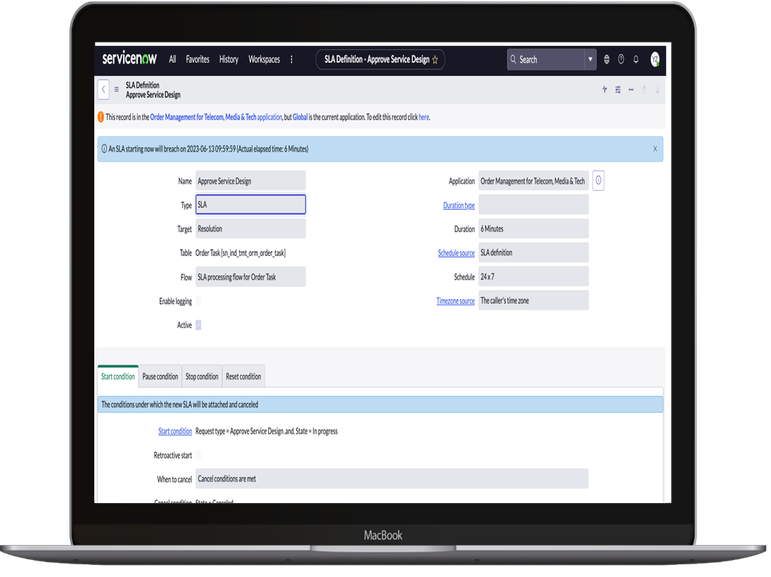
Task: Click table text Order Task [sn_ind_tmt_orm_order_task]
Action: point(240,253)
